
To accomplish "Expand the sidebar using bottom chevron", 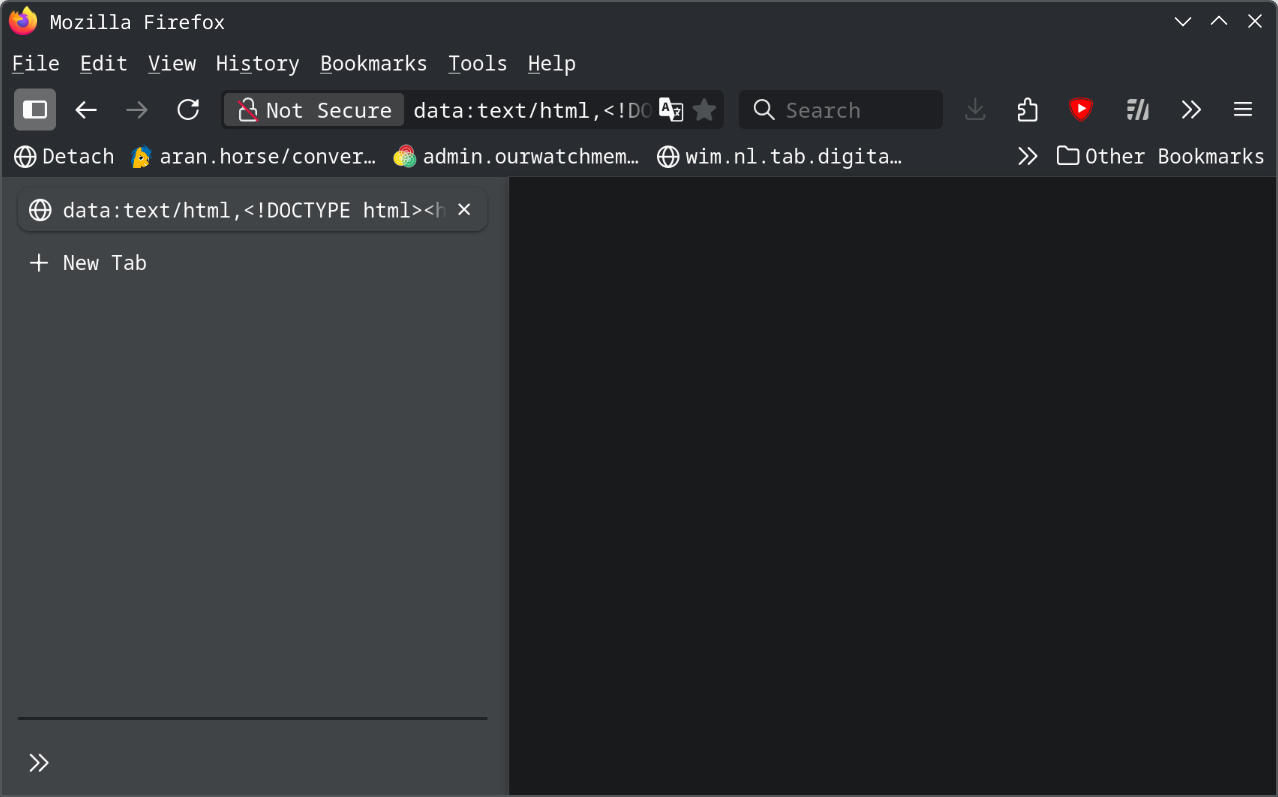I will coord(39,763).
